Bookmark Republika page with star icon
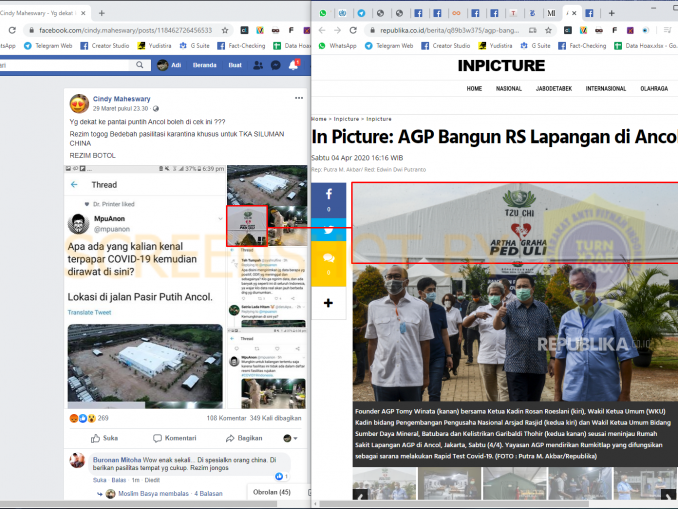Screen dimensions: 678x509 (548, 30)
